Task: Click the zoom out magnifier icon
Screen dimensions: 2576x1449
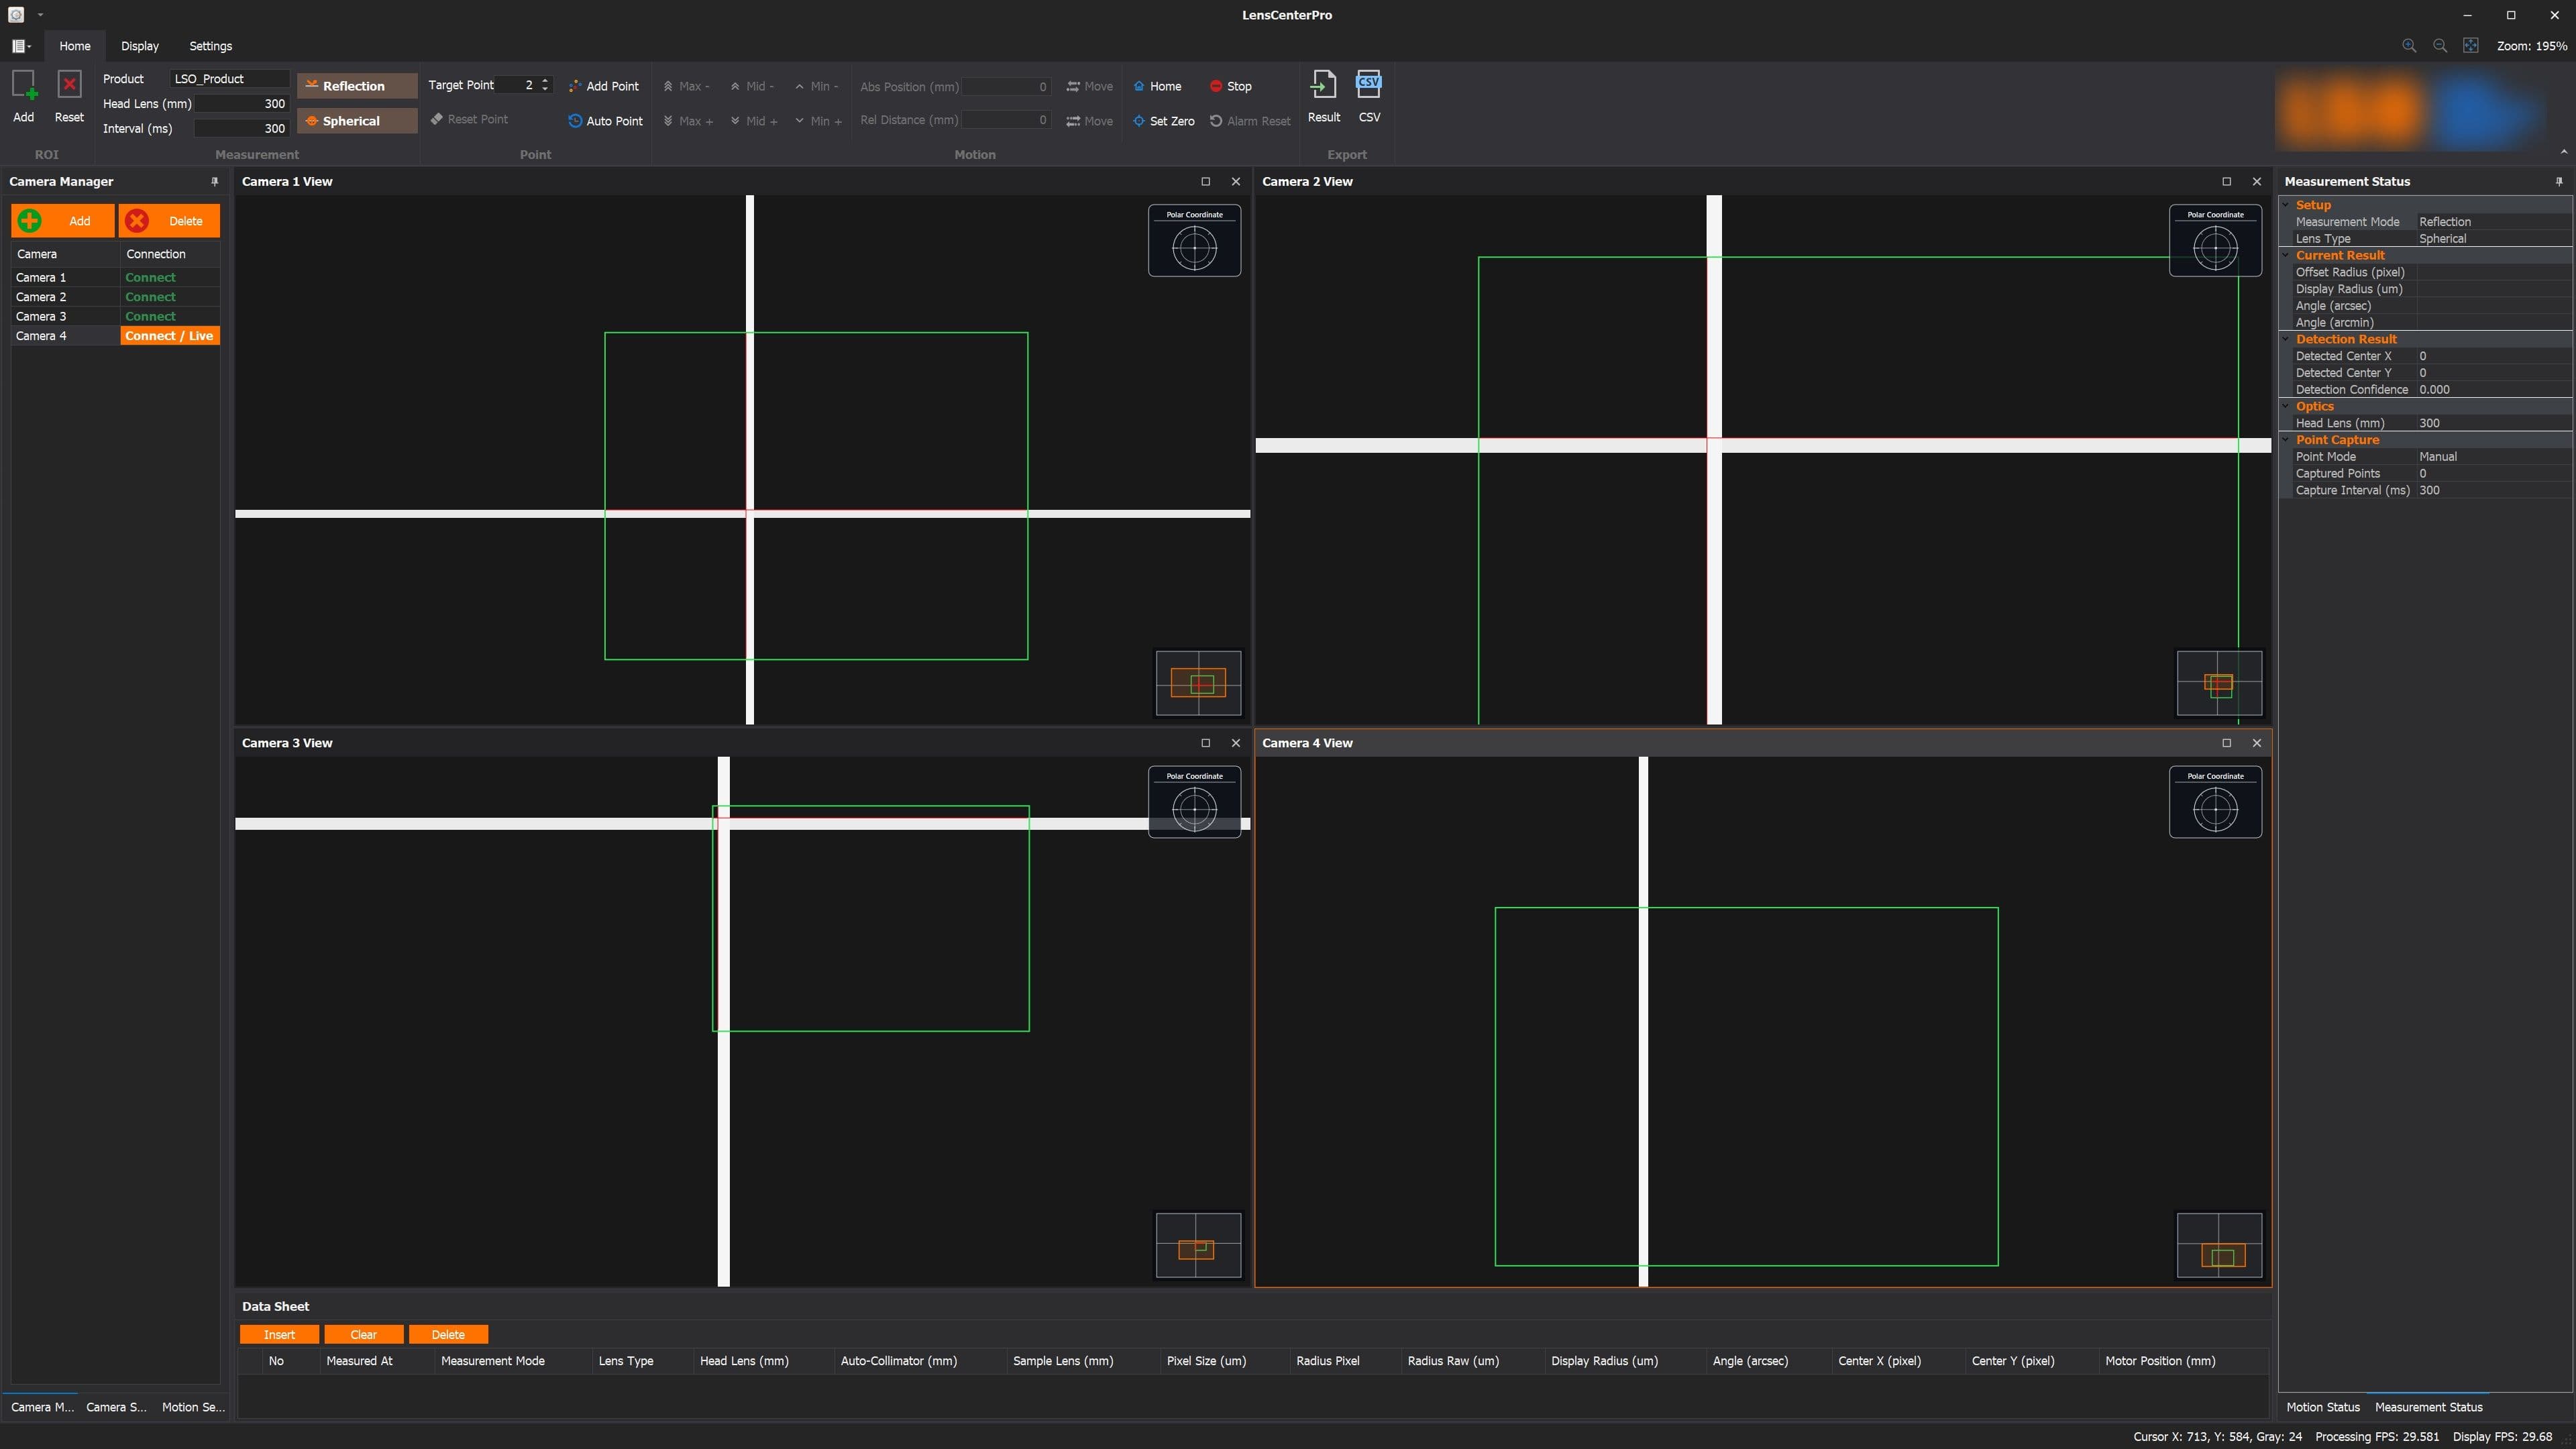Action: click(x=2440, y=46)
